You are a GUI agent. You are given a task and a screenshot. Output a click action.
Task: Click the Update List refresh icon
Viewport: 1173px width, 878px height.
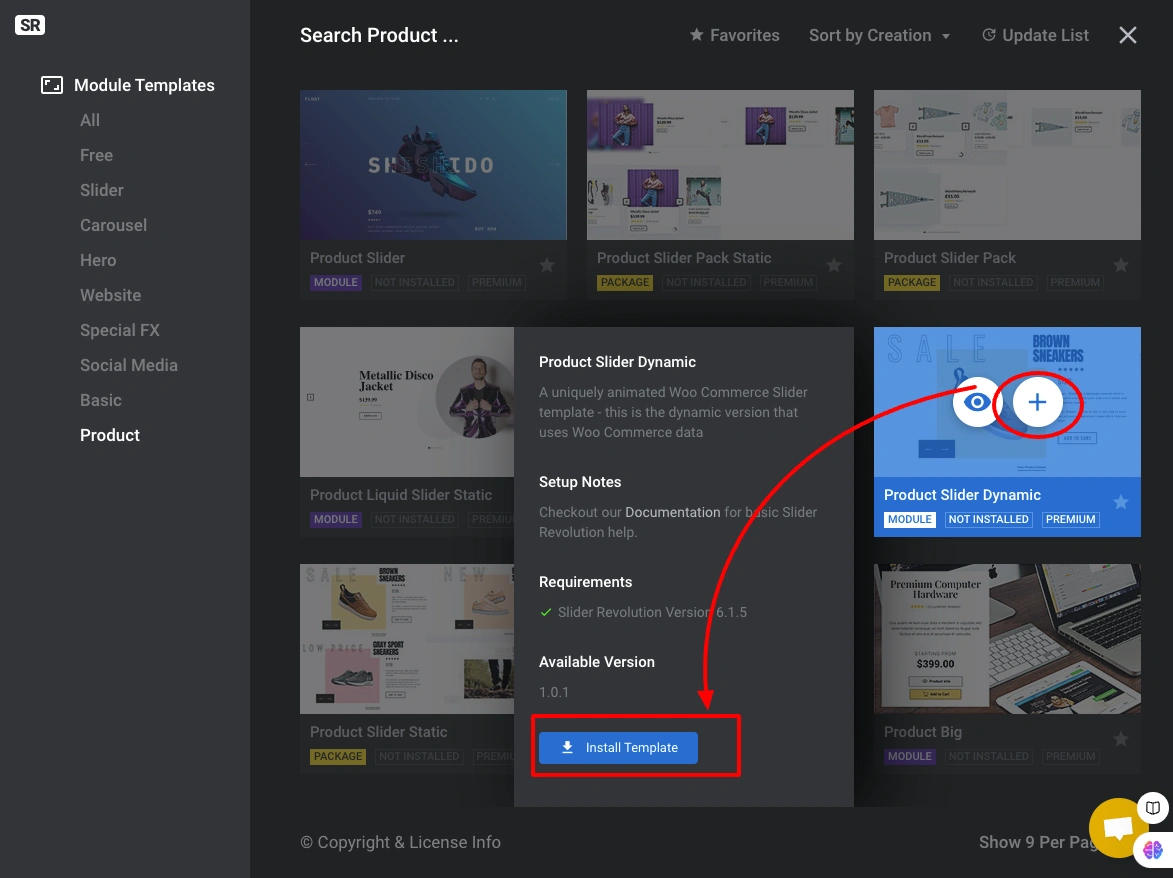989,34
